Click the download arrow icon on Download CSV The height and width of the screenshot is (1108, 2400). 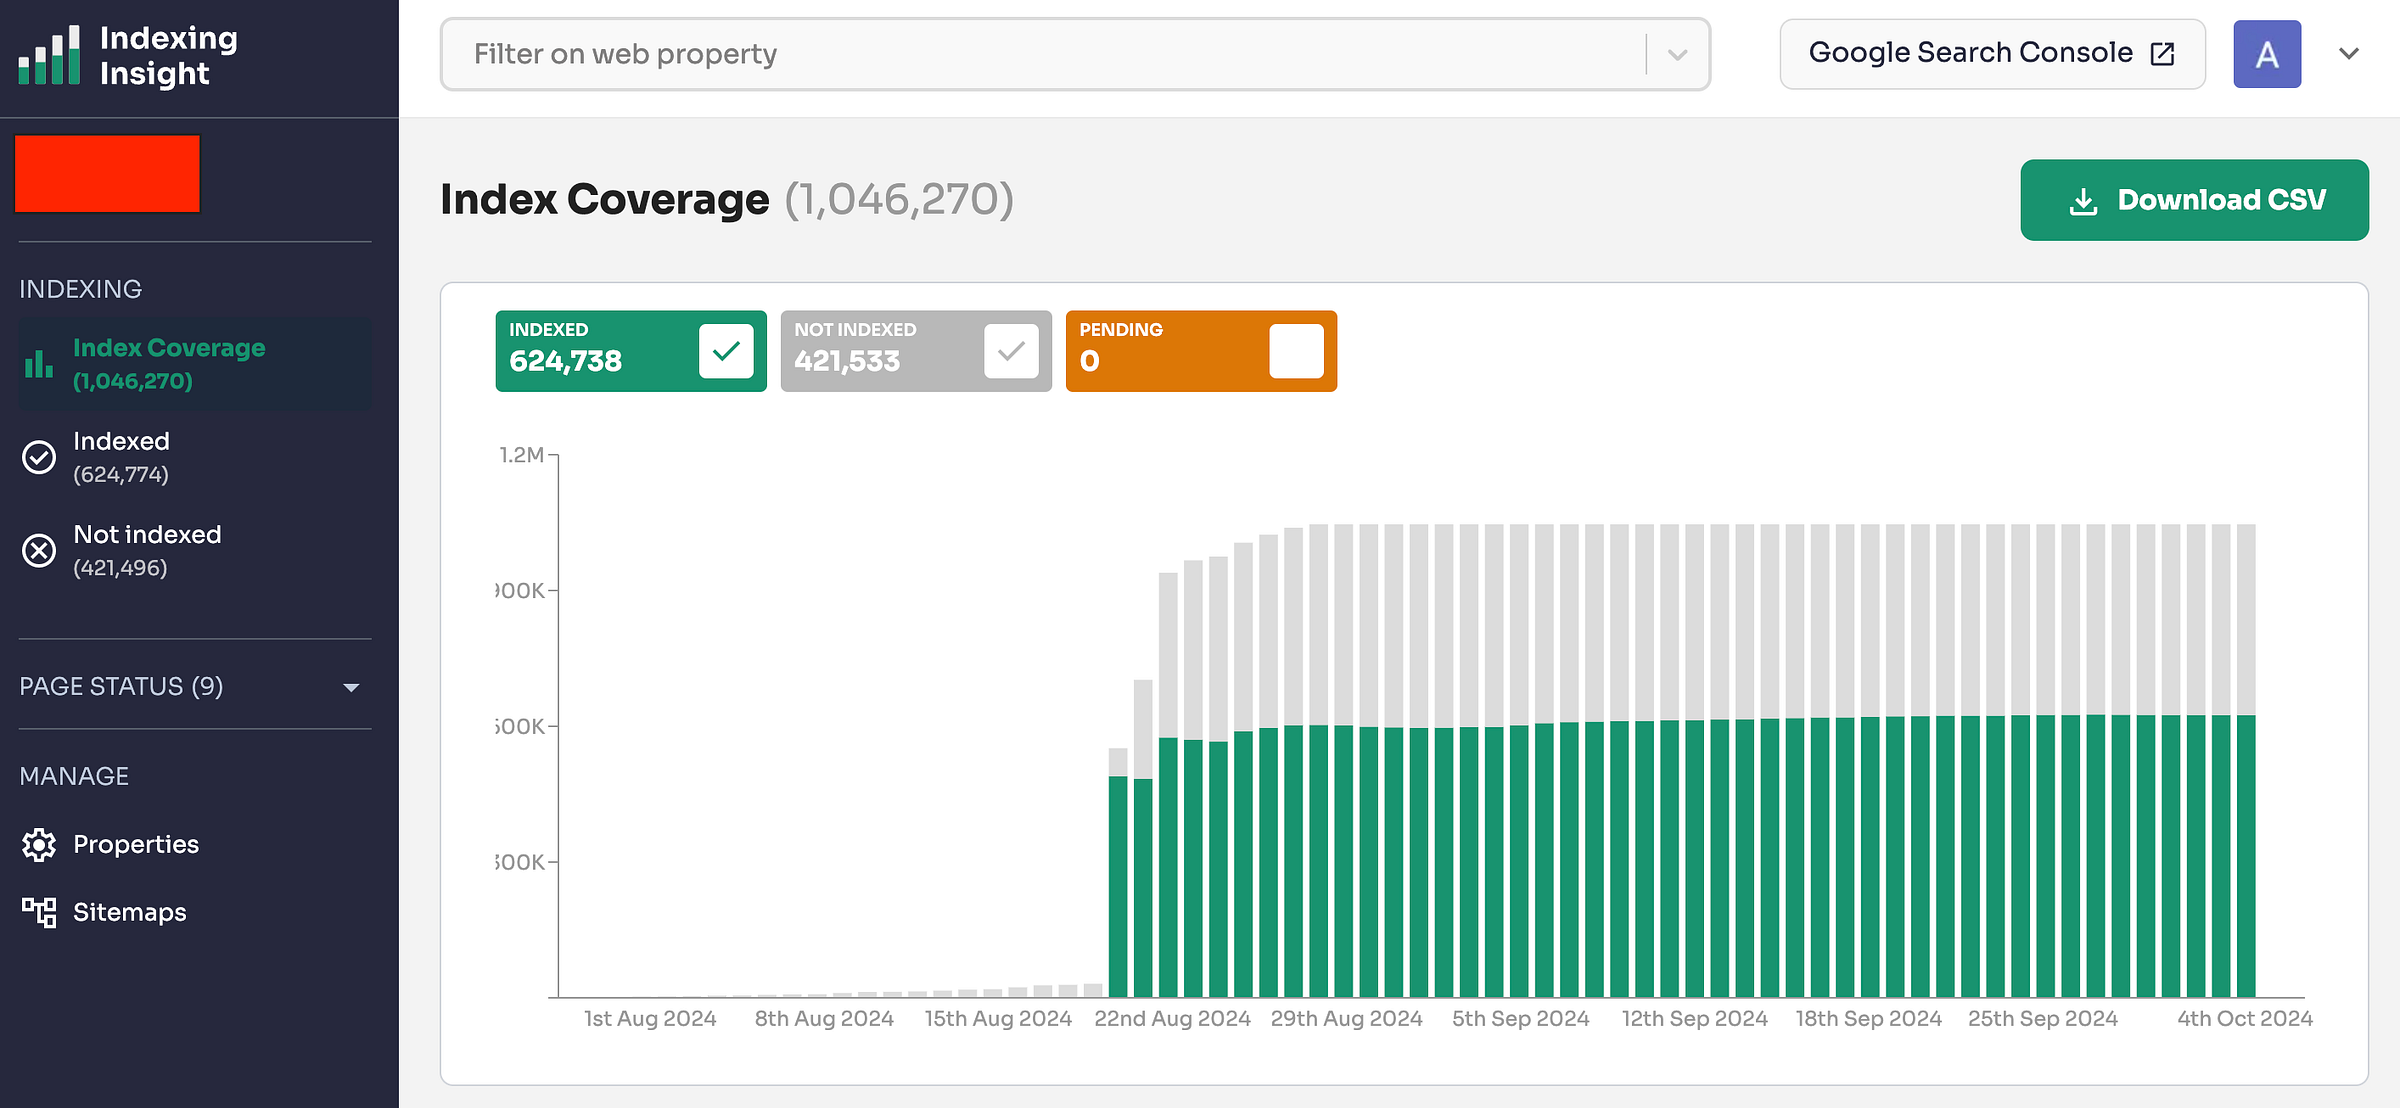pyautogui.click(x=2083, y=201)
